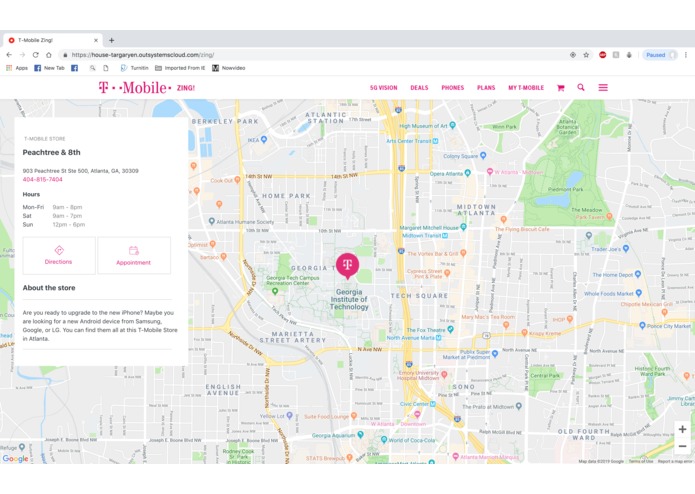Click the Paused profile button
Viewport: 695px width, 494px height.
[660, 55]
